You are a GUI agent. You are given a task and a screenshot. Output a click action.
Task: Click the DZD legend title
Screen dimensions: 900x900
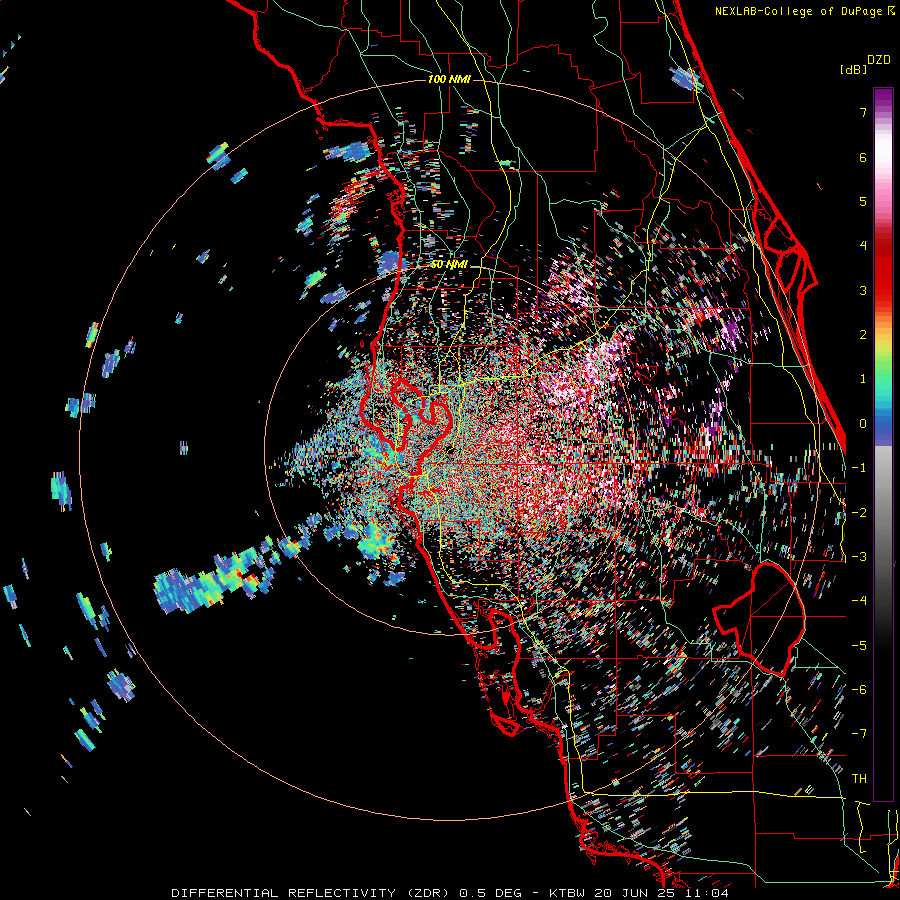pos(879,60)
